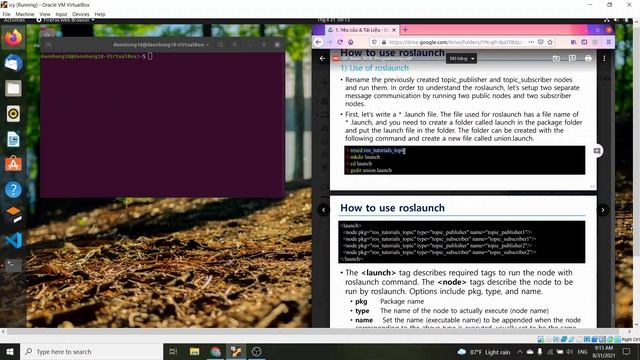
Task: Show hidden Windows tray icons
Action: click(x=520, y=351)
